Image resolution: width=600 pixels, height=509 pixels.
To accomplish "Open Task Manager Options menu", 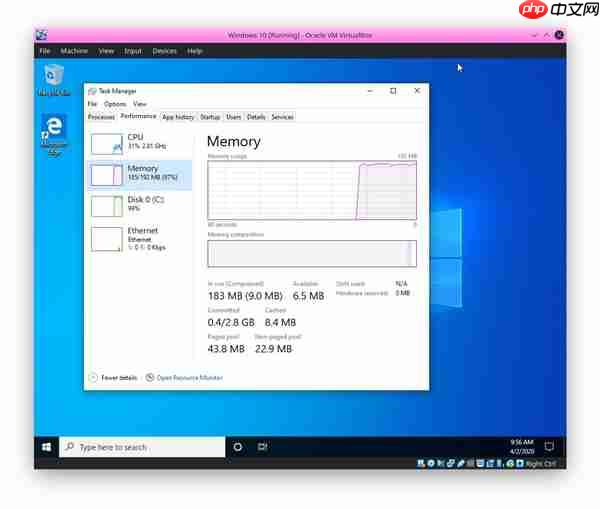I will click(x=115, y=104).
